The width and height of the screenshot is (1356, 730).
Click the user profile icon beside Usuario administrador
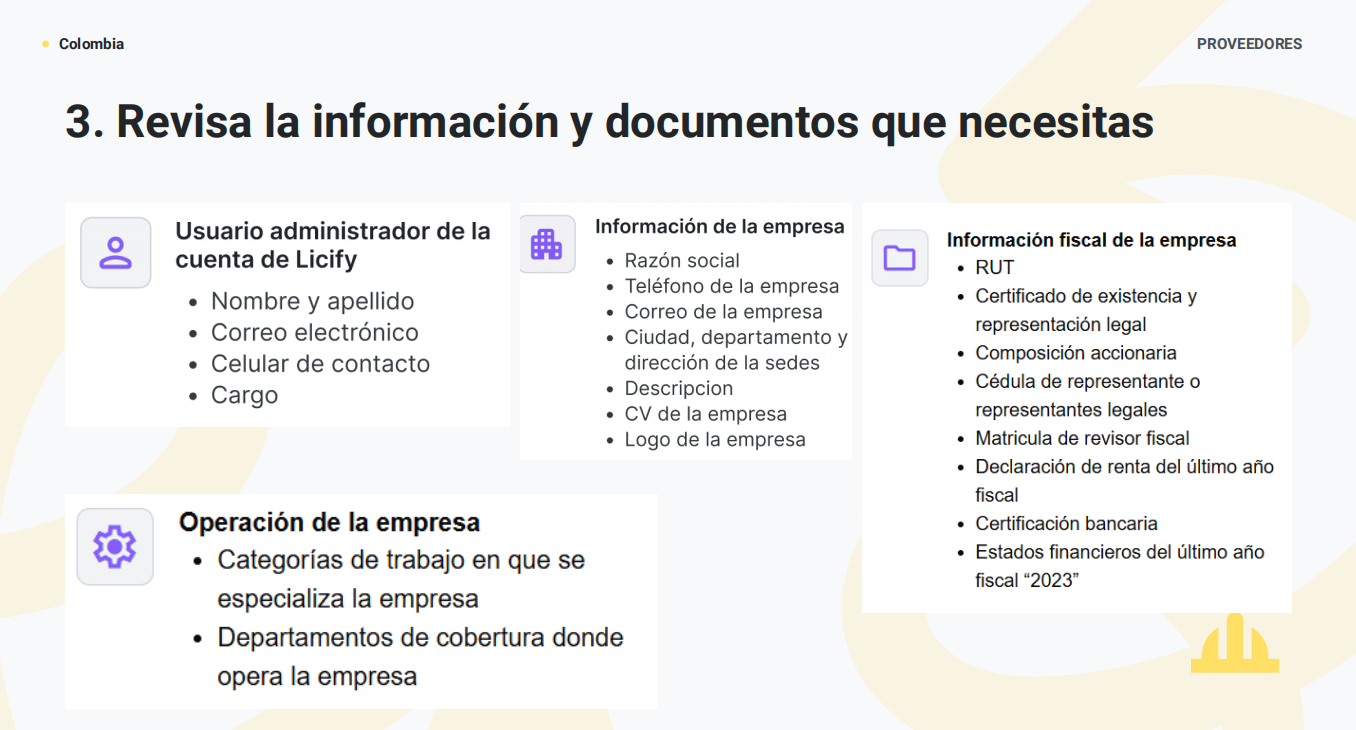(116, 253)
